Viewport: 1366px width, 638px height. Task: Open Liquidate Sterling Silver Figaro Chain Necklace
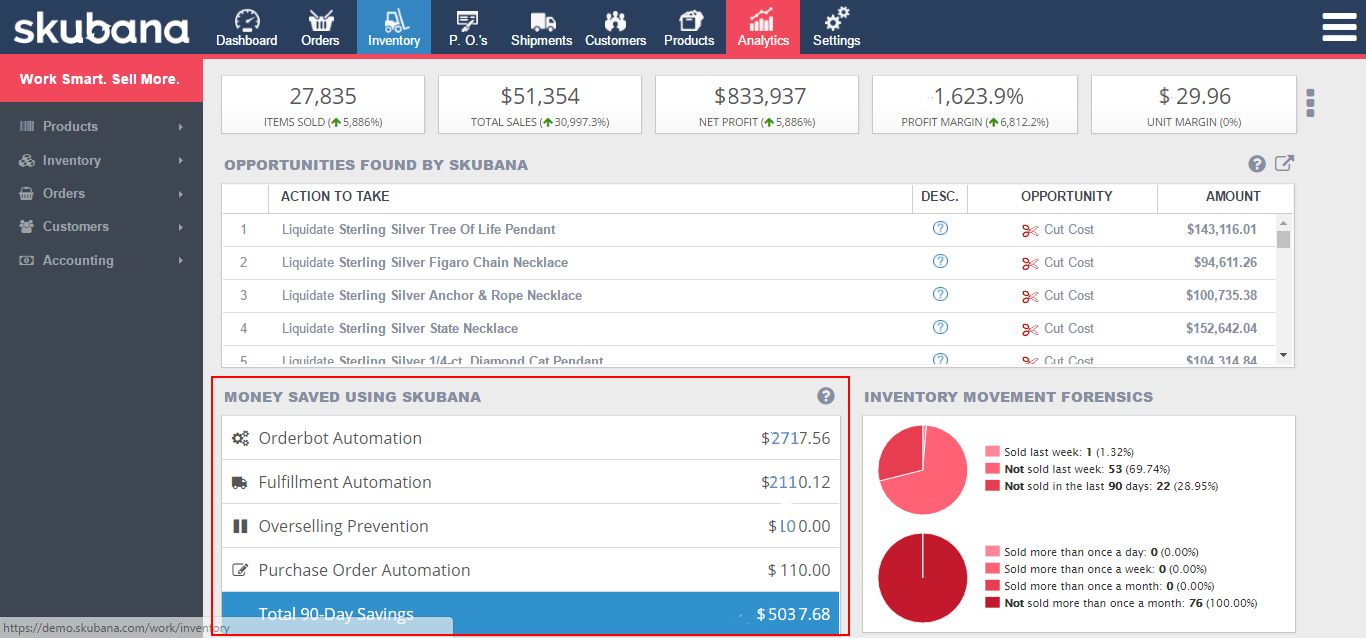(425, 262)
